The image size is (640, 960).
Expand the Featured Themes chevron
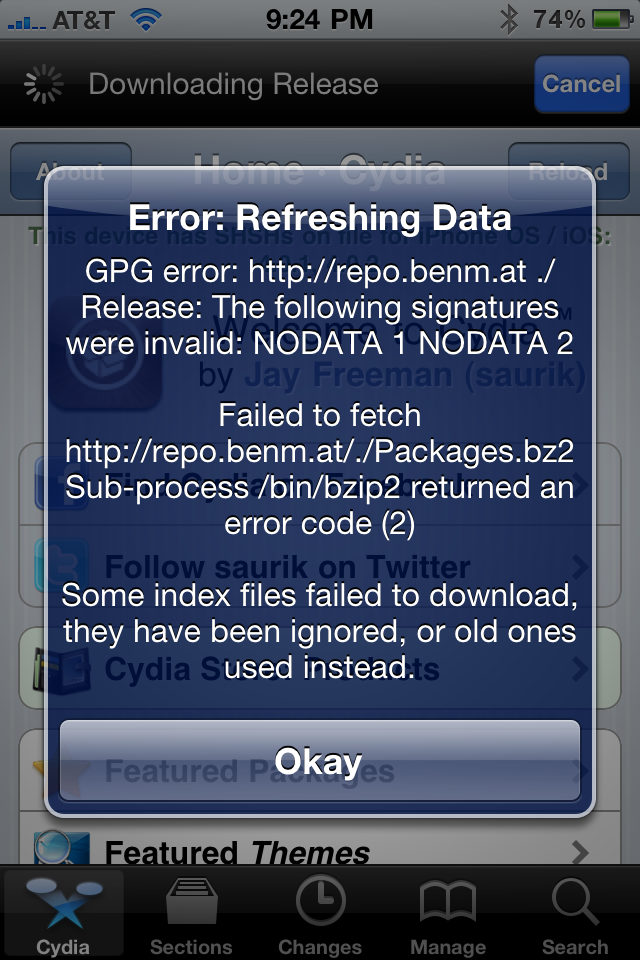tap(580, 852)
